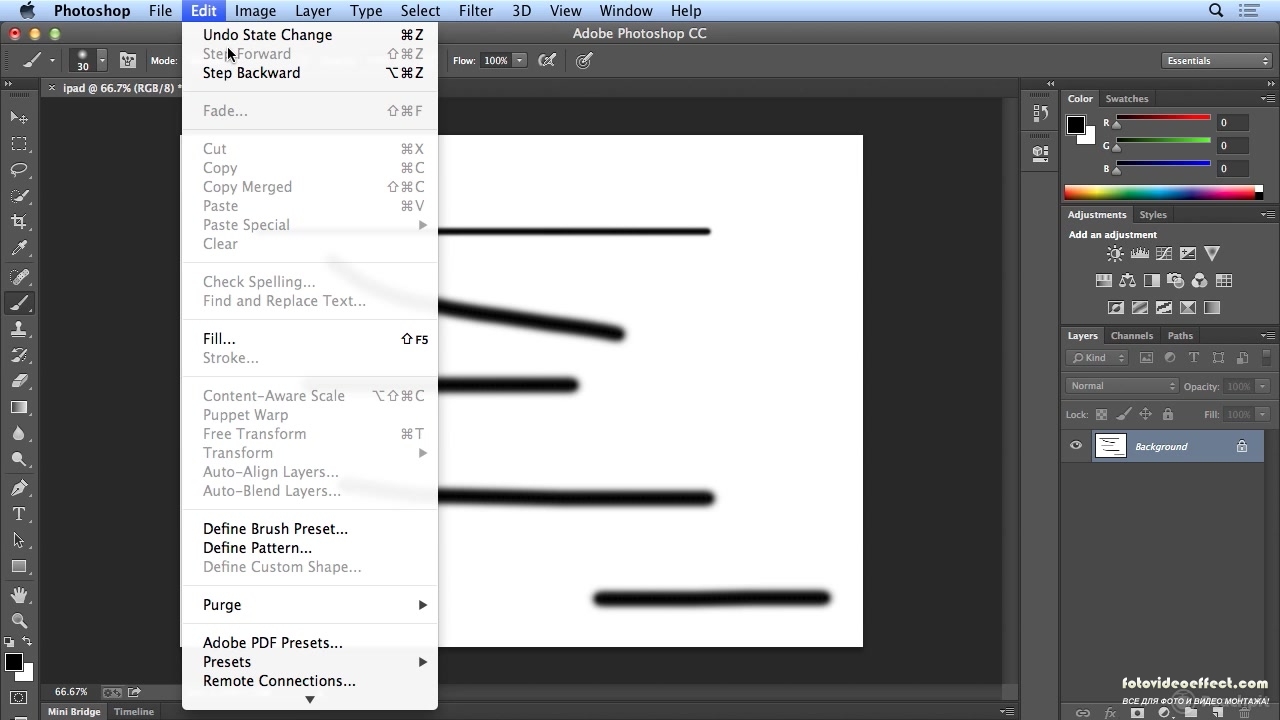Image resolution: width=1280 pixels, height=720 pixels.
Task: Open the Fill slider dropdown arrow
Action: tap(1262, 414)
